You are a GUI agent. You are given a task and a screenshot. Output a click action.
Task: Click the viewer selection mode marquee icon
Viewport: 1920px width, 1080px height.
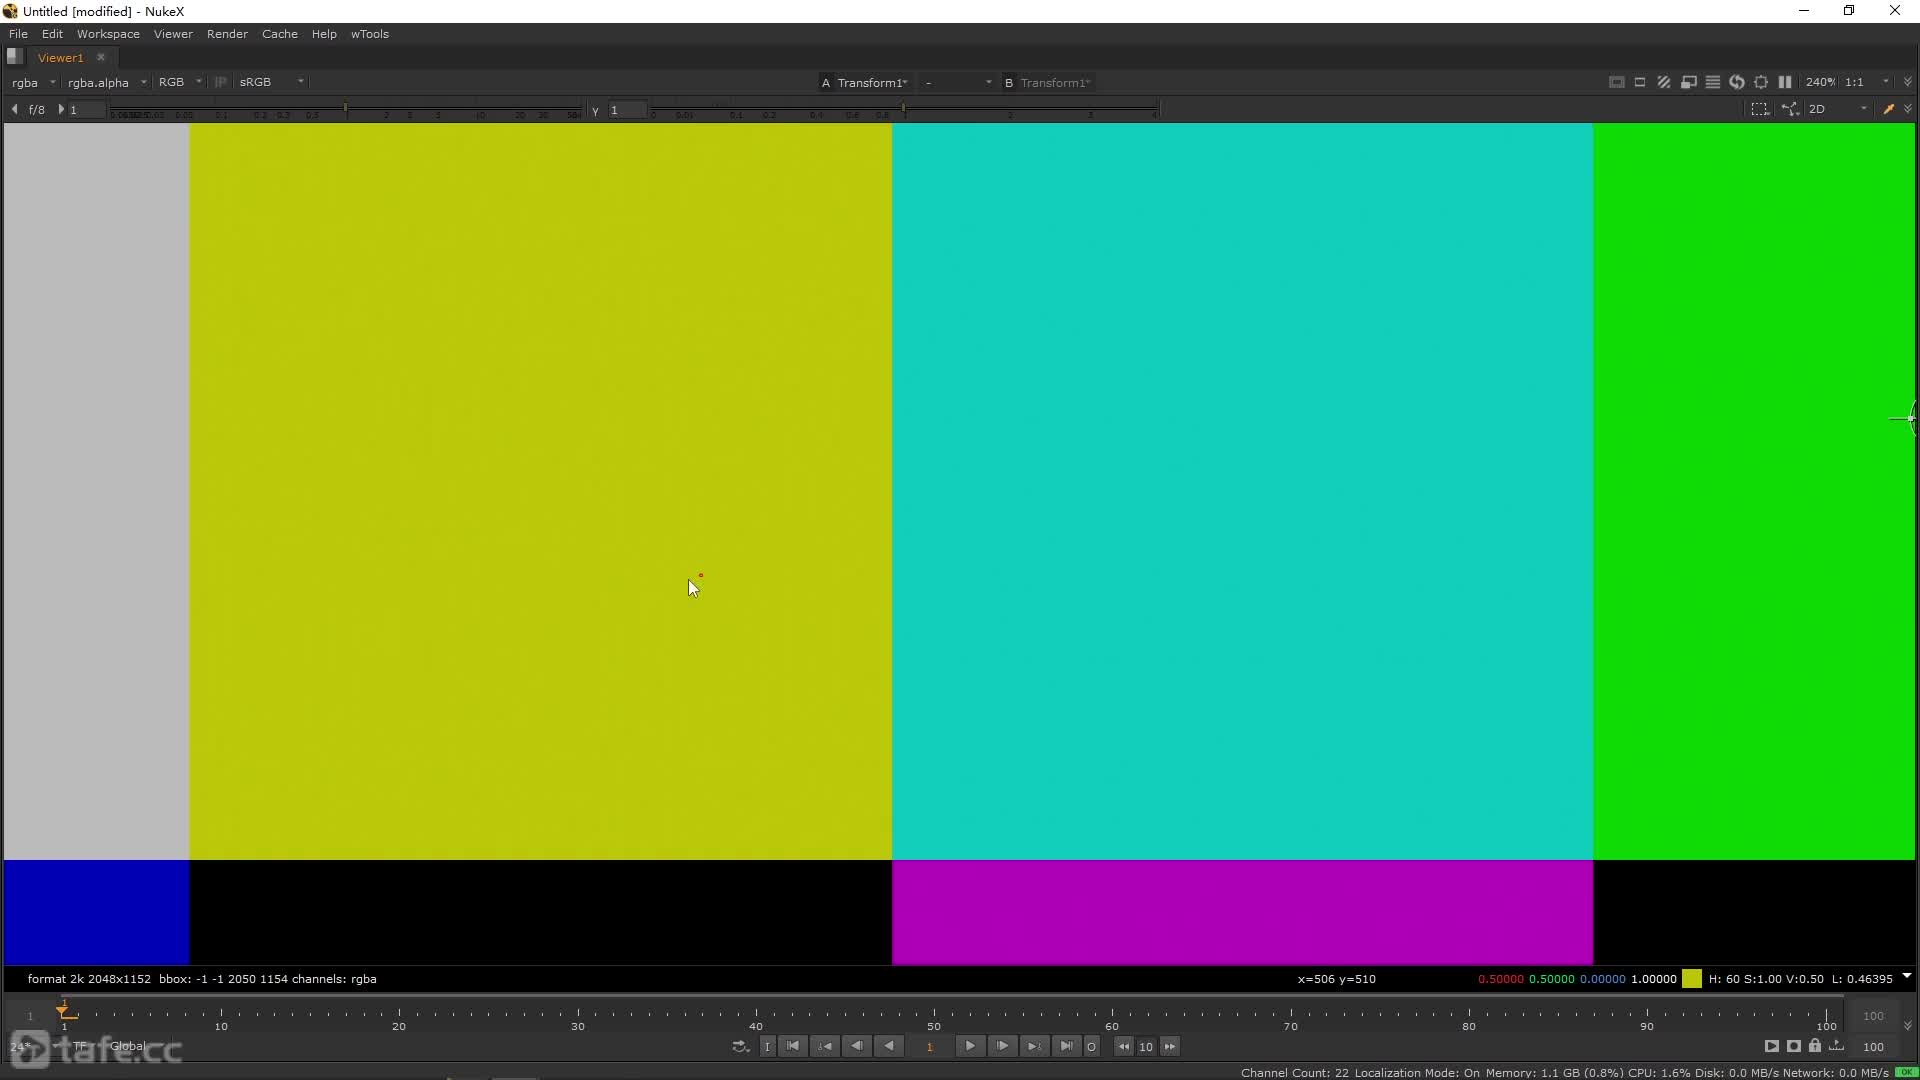(x=1760, y=109)
